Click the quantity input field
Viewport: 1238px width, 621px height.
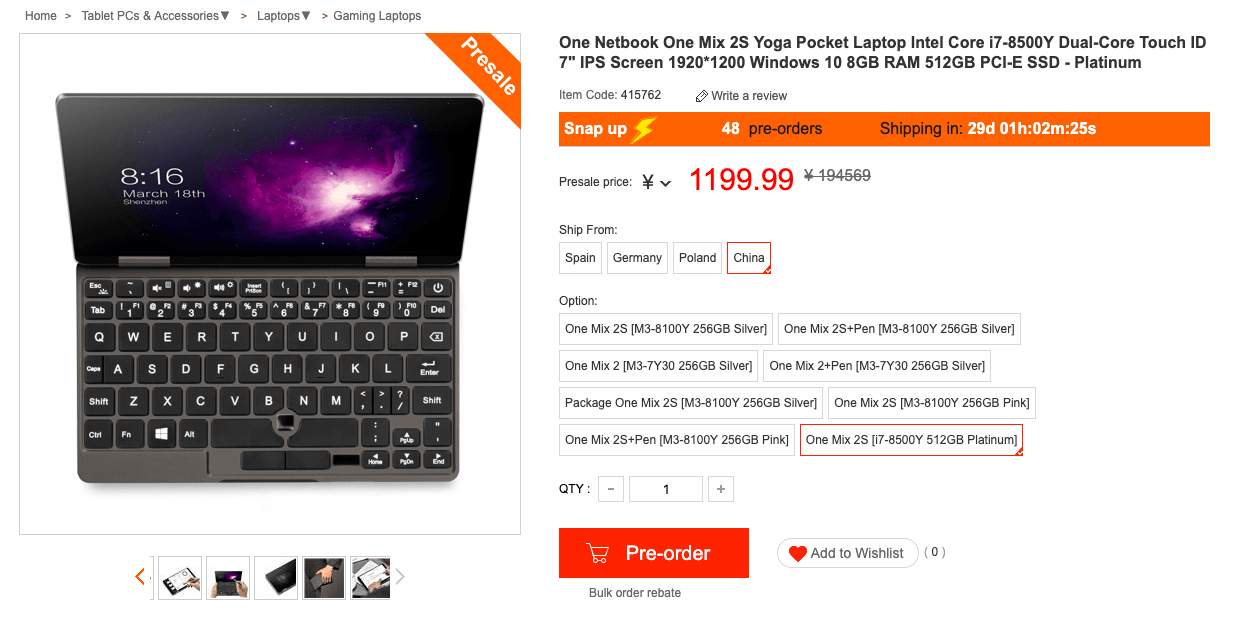click(x=666, y=489)
